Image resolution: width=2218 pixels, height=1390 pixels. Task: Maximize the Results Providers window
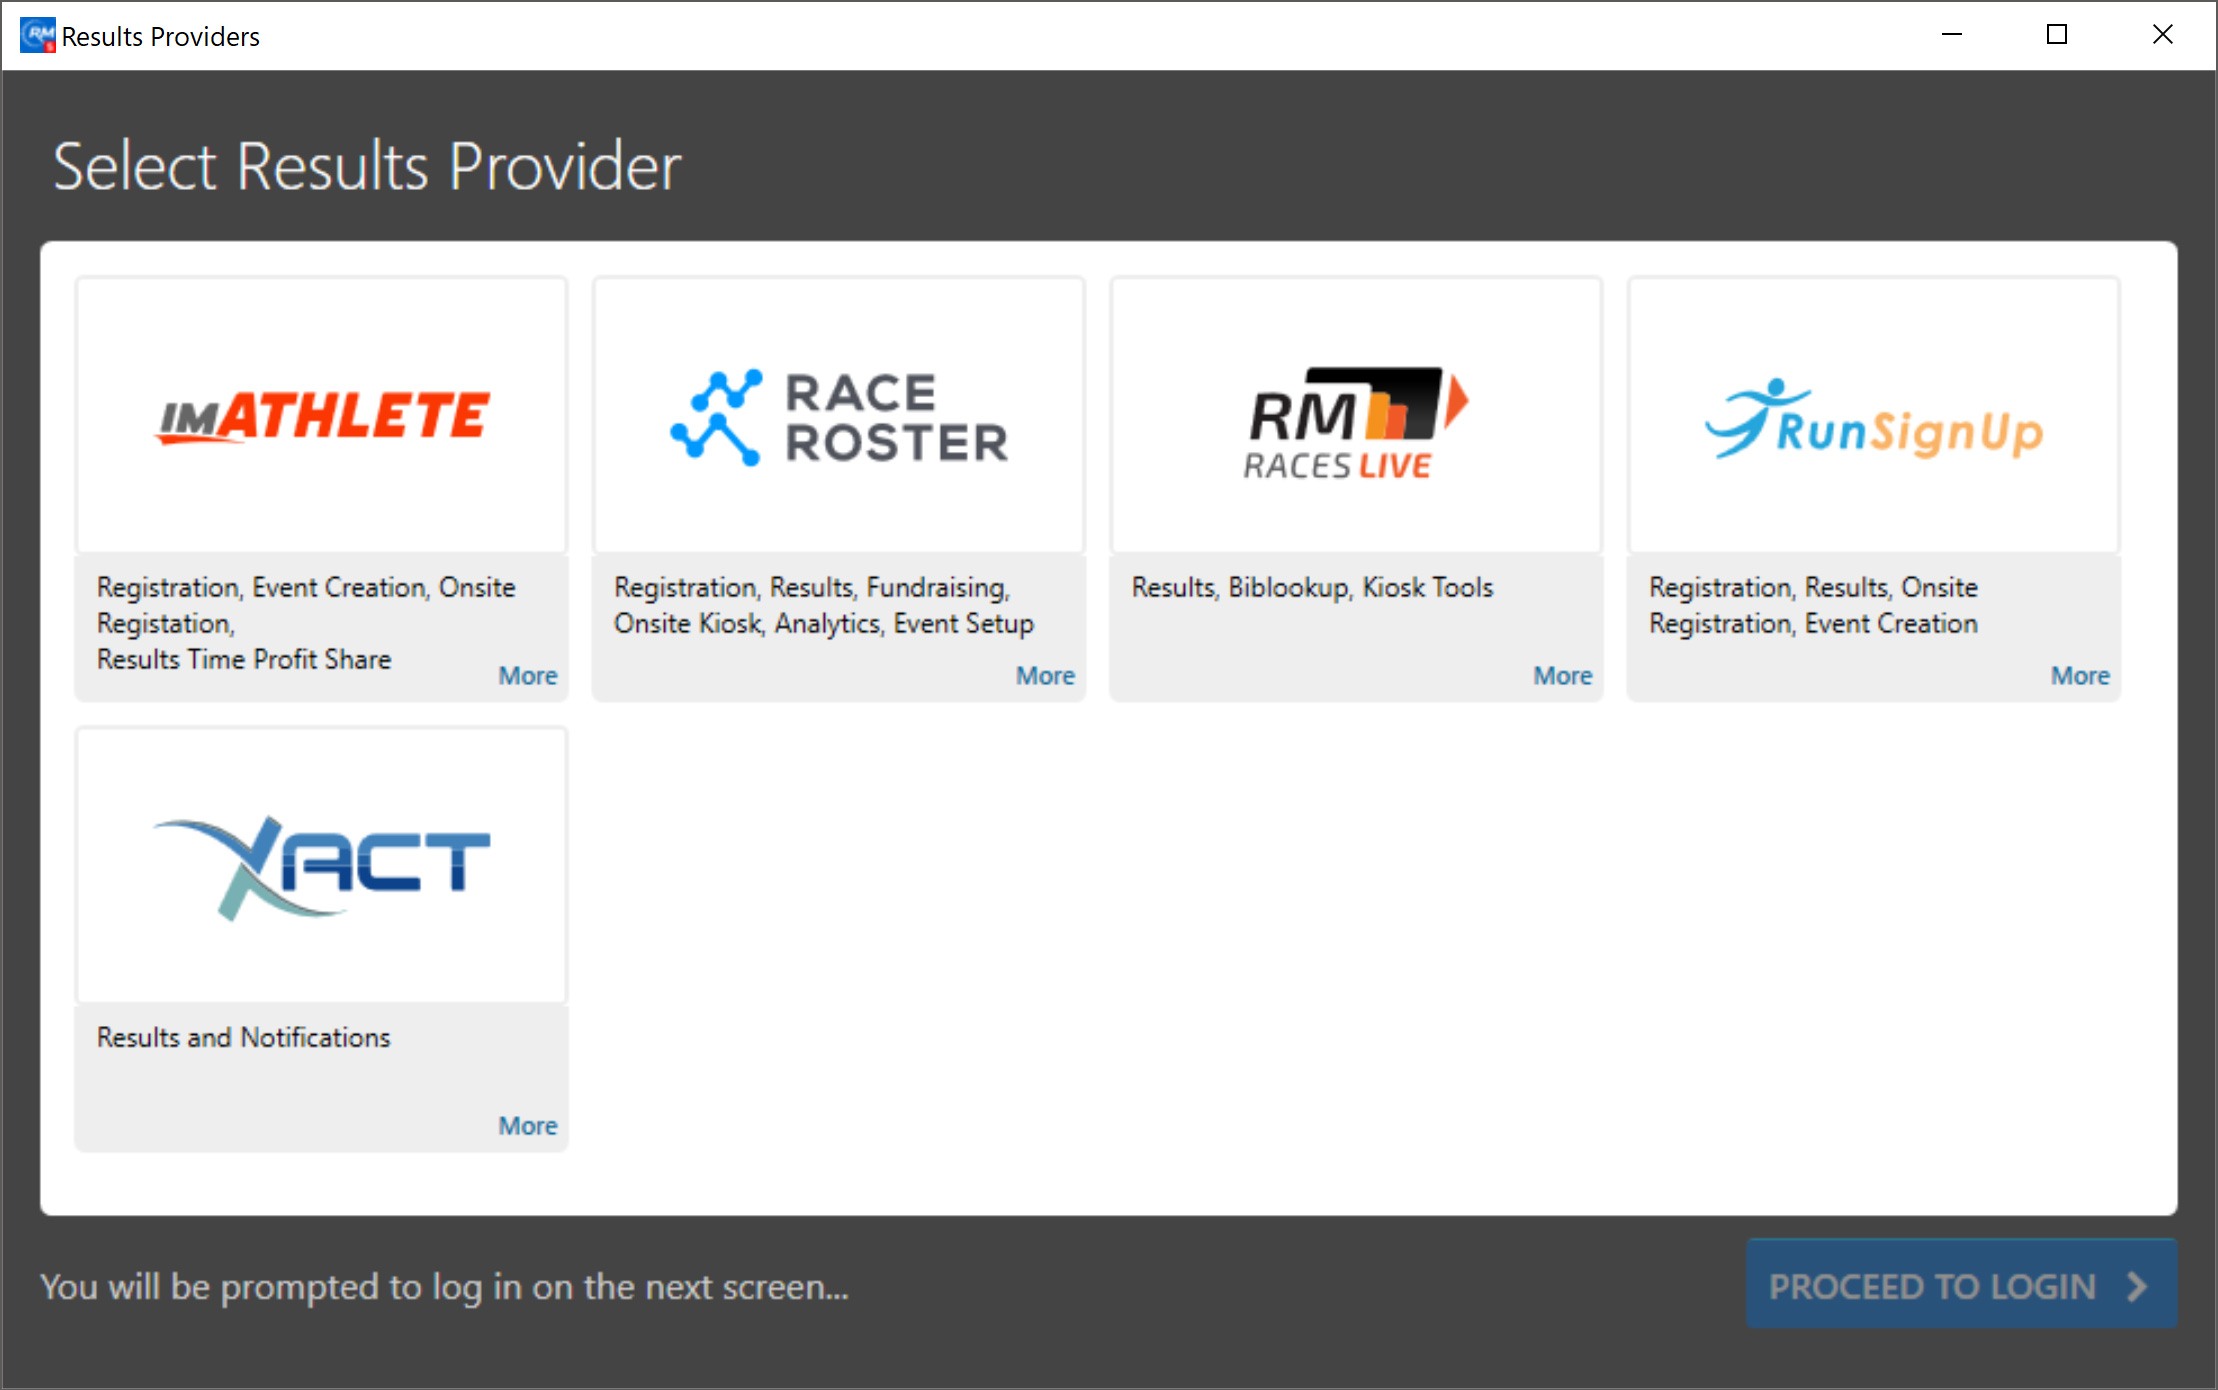tap(2057, 35)
